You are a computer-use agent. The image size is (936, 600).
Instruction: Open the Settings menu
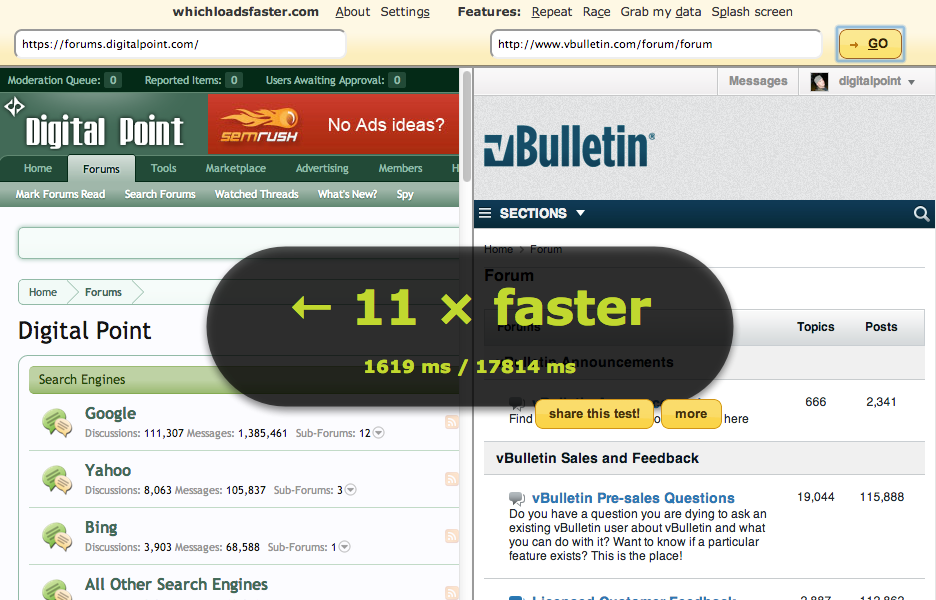click(405, 12)
